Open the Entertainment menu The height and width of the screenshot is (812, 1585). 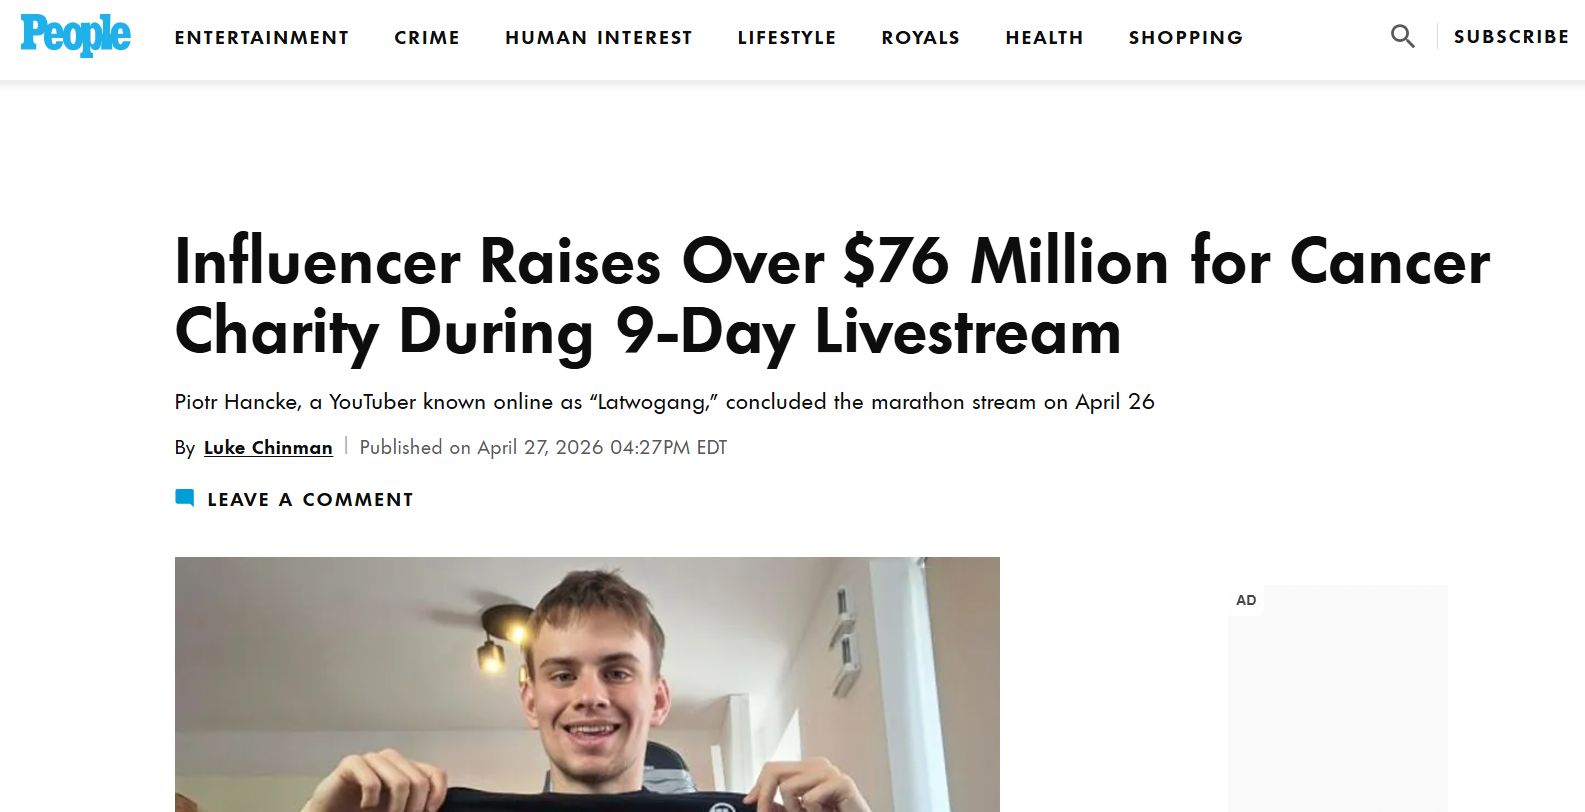(x=262, y=38)
